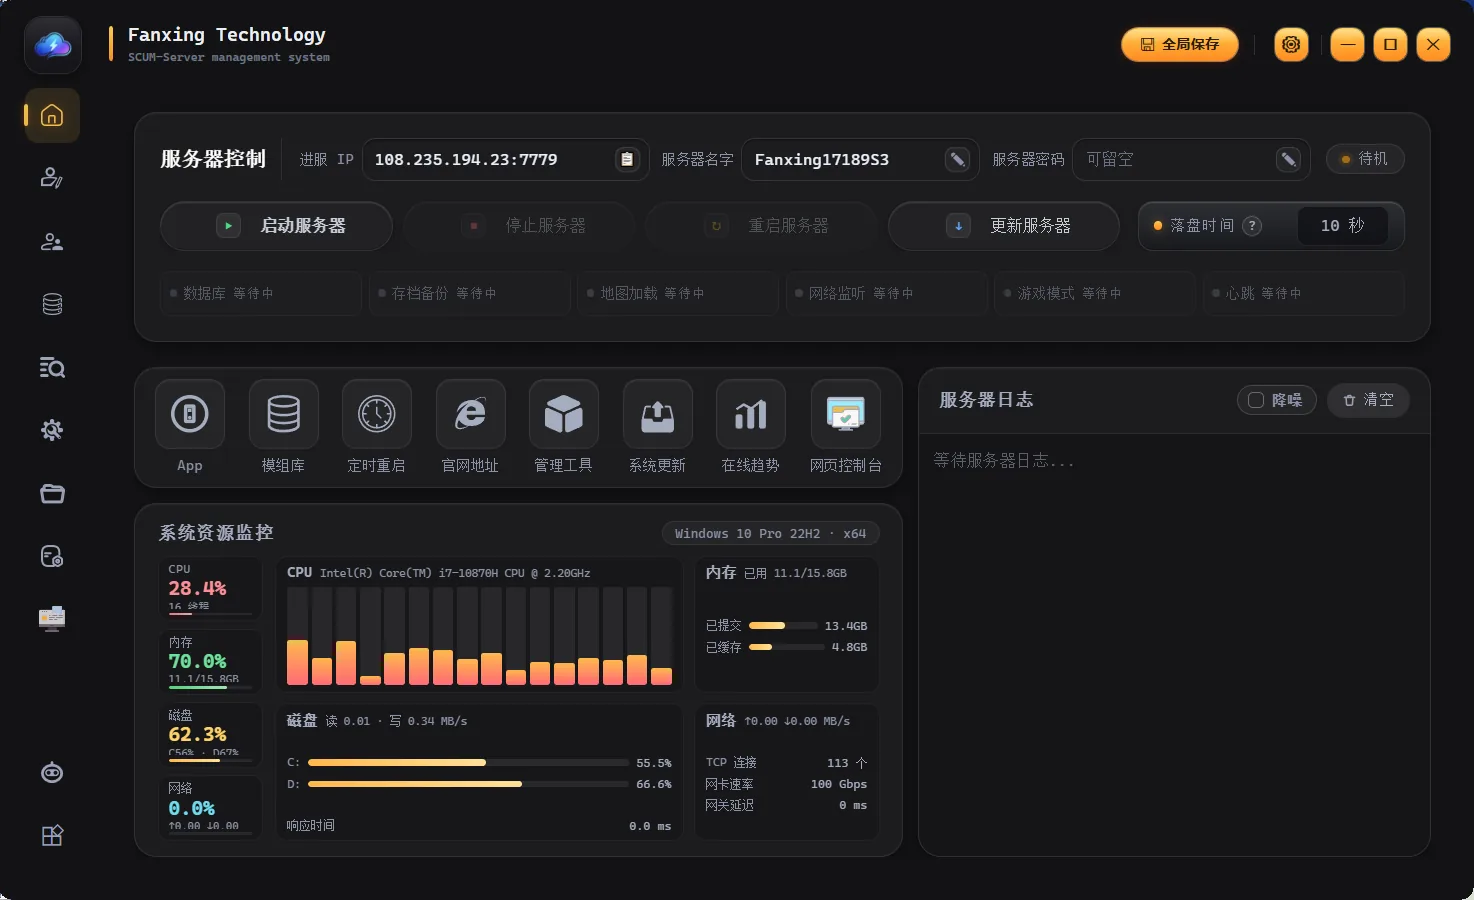Screen dimensions: 1474x900
Task: Click the C: disk usage bar
Action: point(468,763)
